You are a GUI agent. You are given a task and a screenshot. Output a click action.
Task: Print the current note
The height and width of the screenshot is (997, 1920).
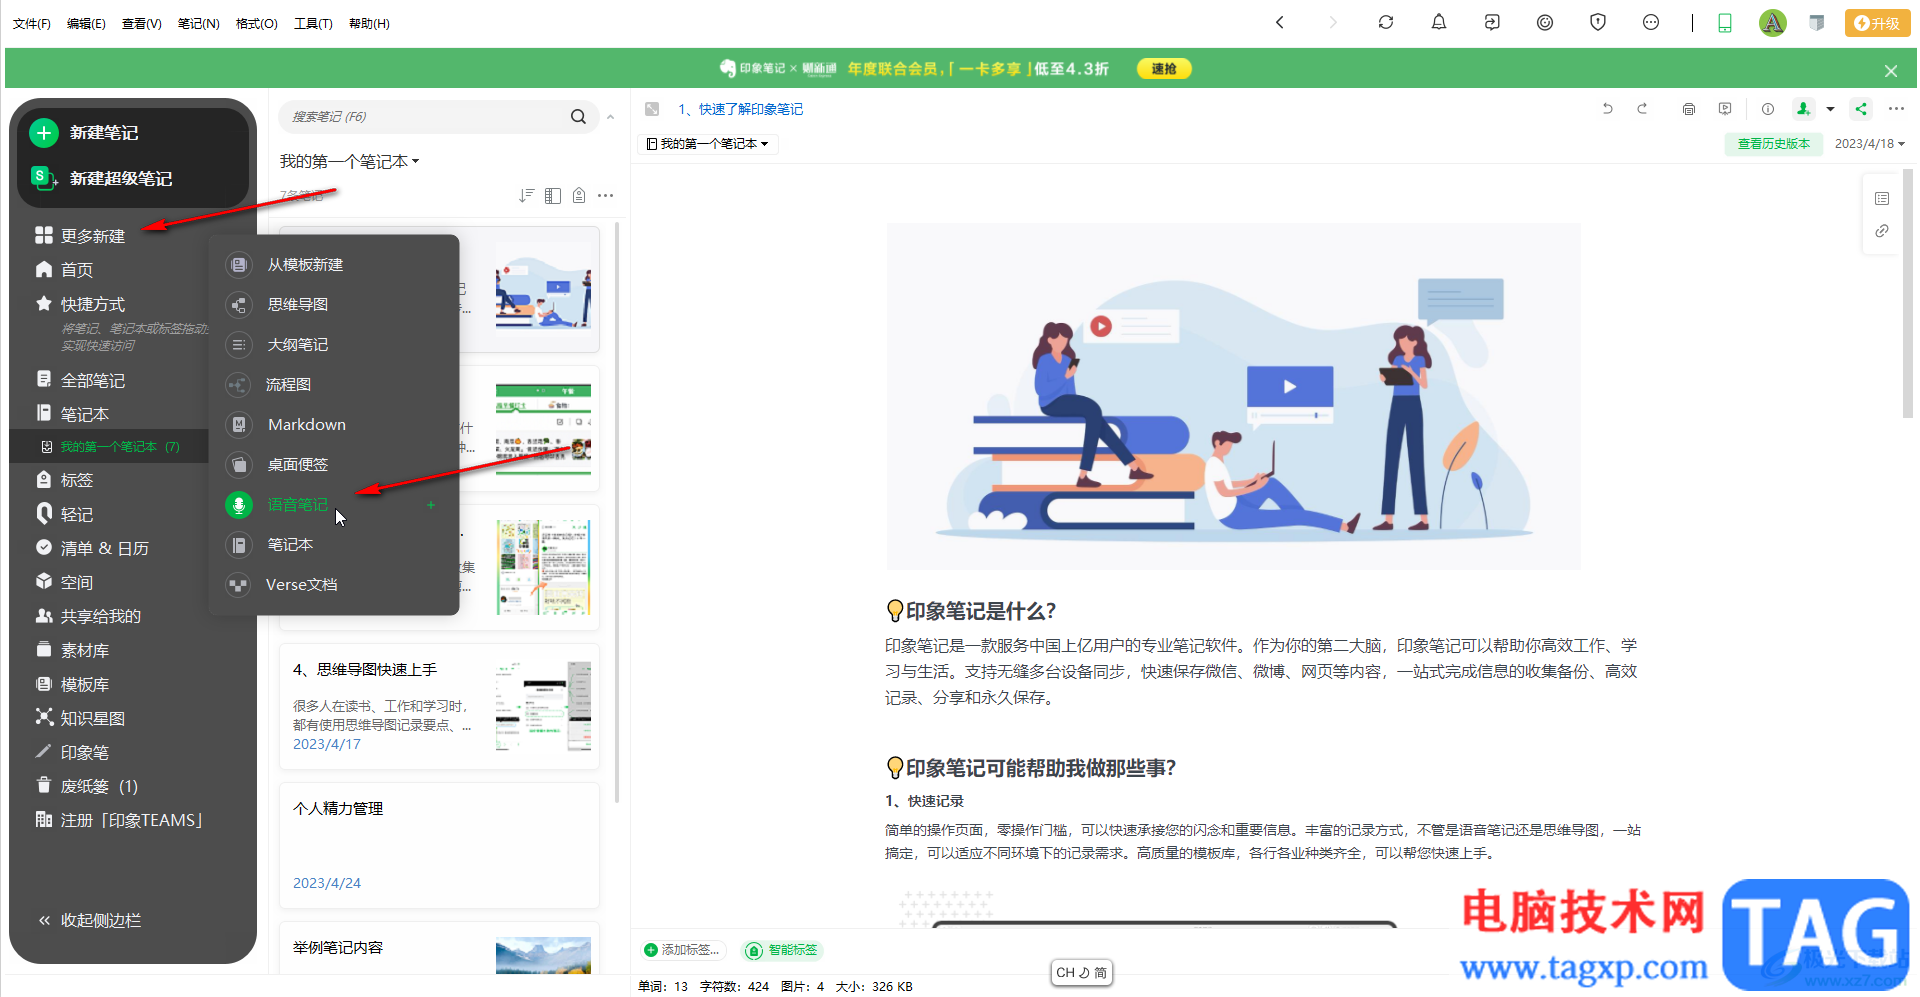pos(1689,109)
